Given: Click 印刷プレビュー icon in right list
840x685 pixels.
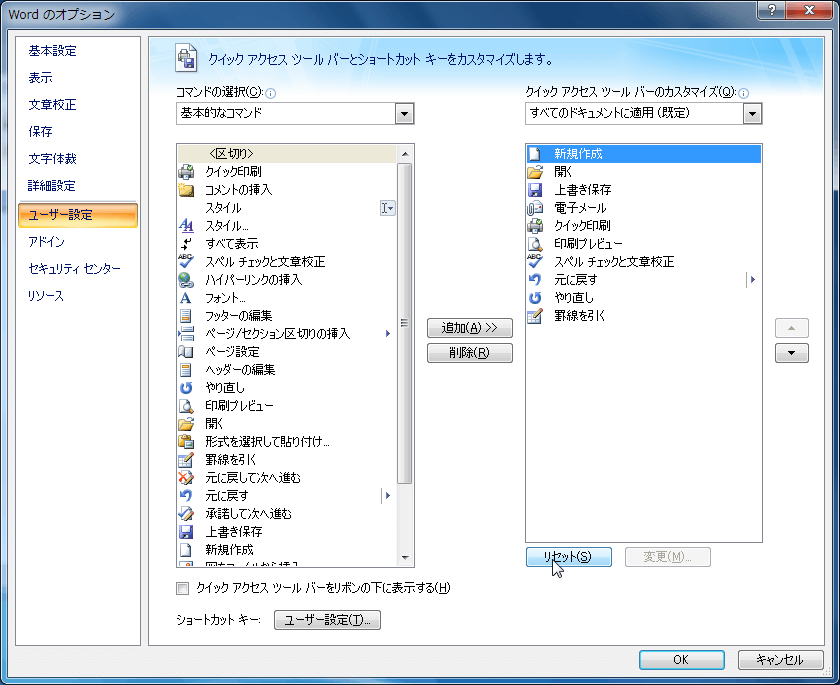Looking at the screenshot, I should [535, 244].
